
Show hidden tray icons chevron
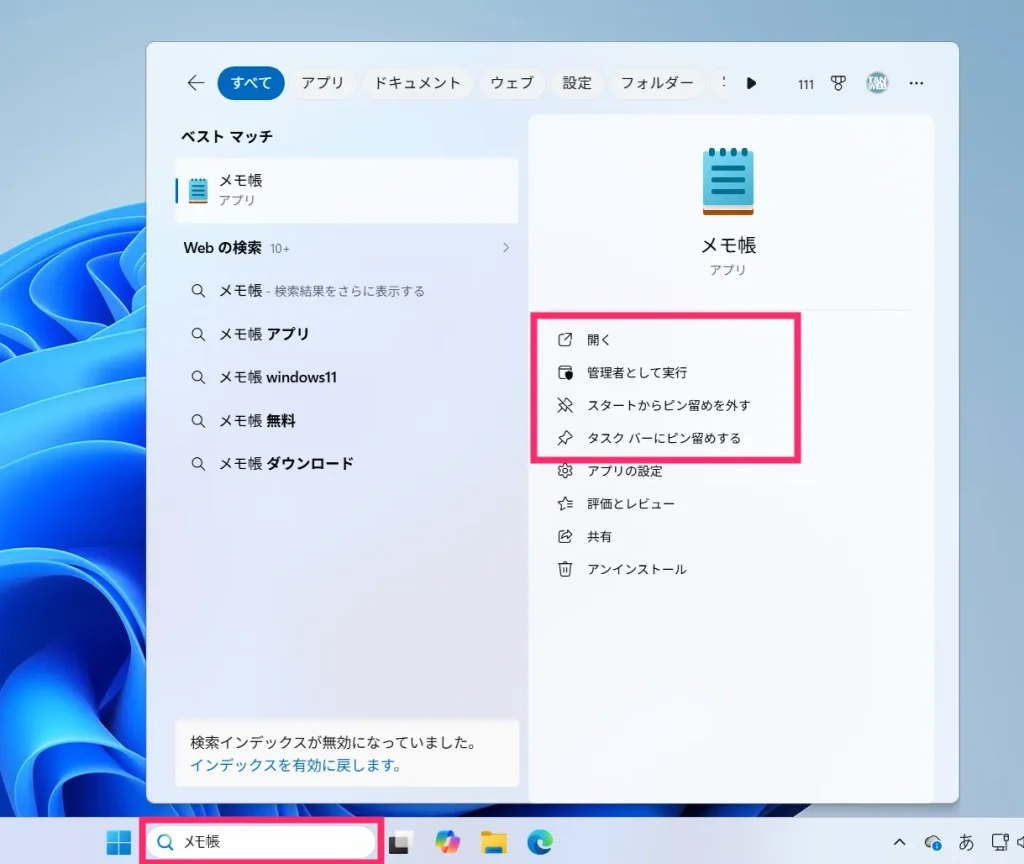click(899, 842)
